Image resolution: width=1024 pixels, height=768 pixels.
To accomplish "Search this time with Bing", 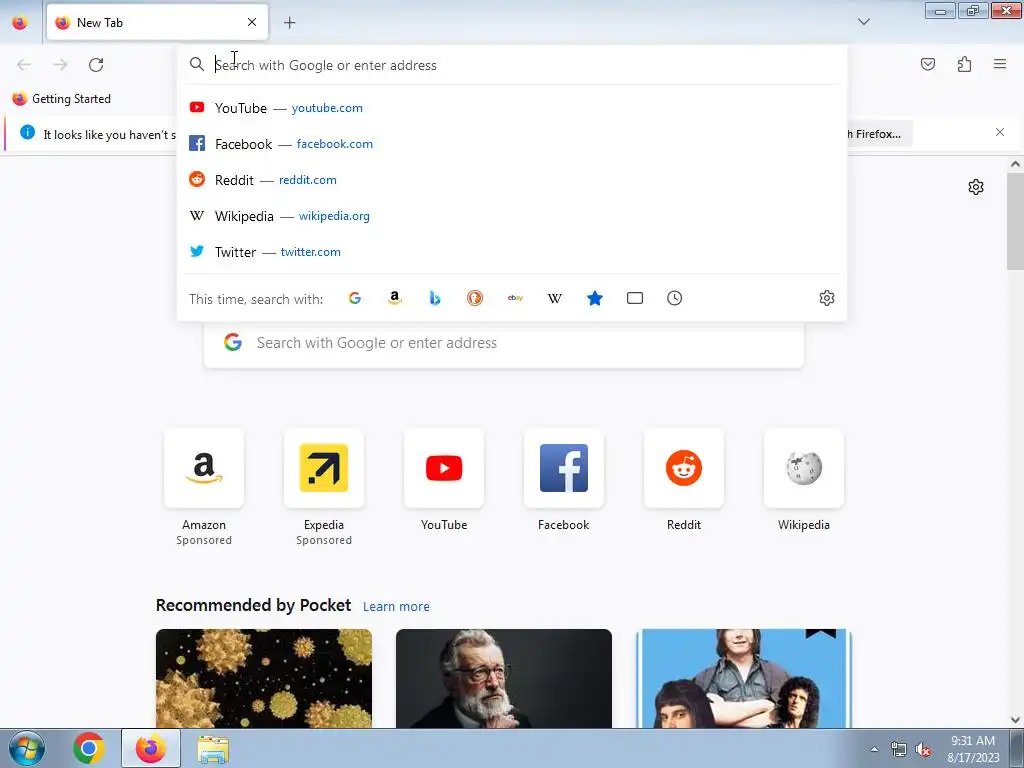I will [x=435, y=298].
